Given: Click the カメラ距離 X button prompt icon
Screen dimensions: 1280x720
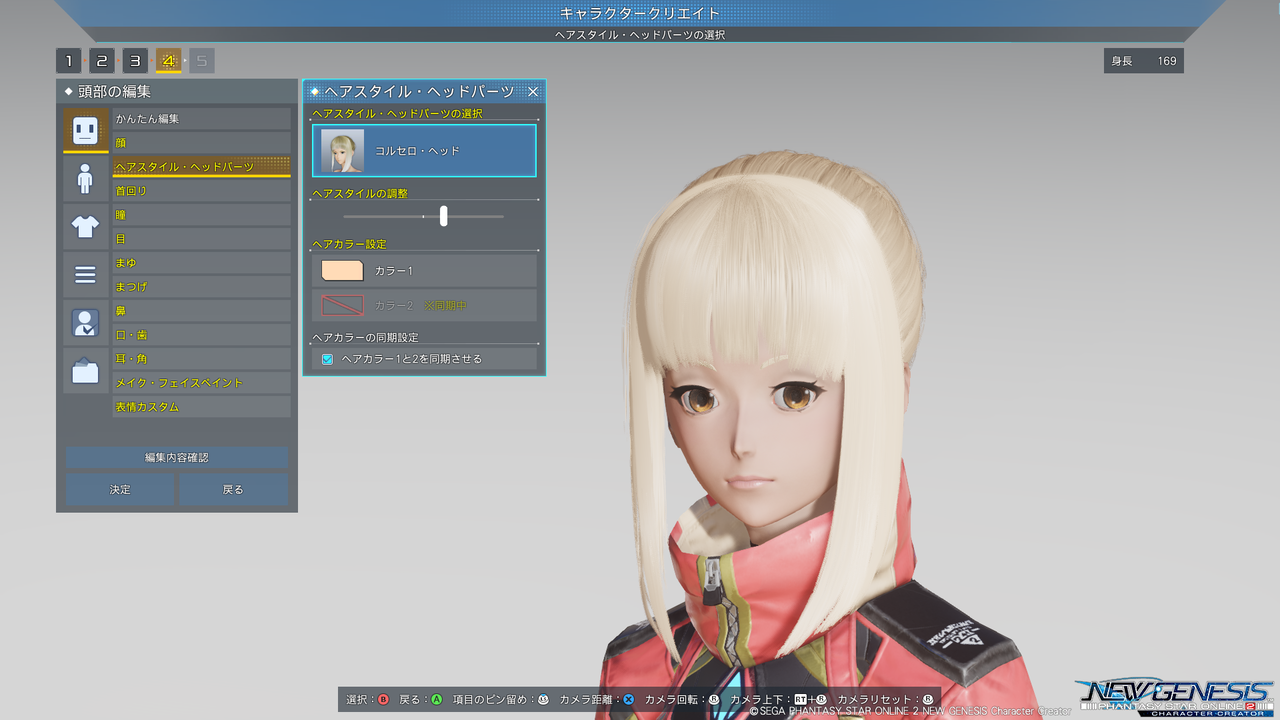Looking at the screenshot, I should tap(628, 699).
